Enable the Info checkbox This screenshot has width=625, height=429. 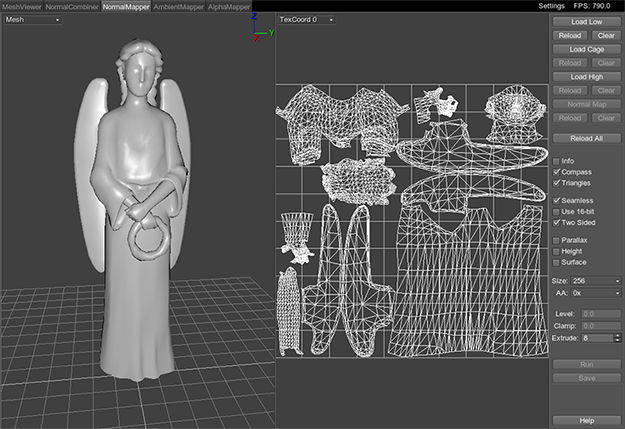pyautogui.click(x=557, y=160)
